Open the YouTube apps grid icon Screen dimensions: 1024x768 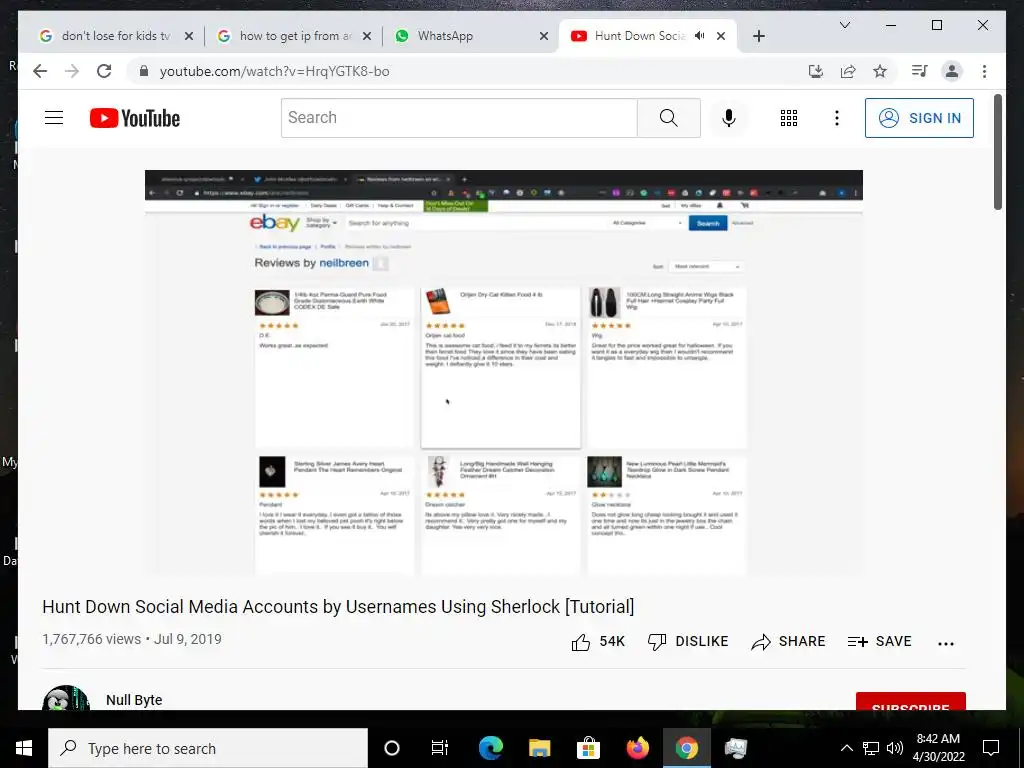point(789,118)
